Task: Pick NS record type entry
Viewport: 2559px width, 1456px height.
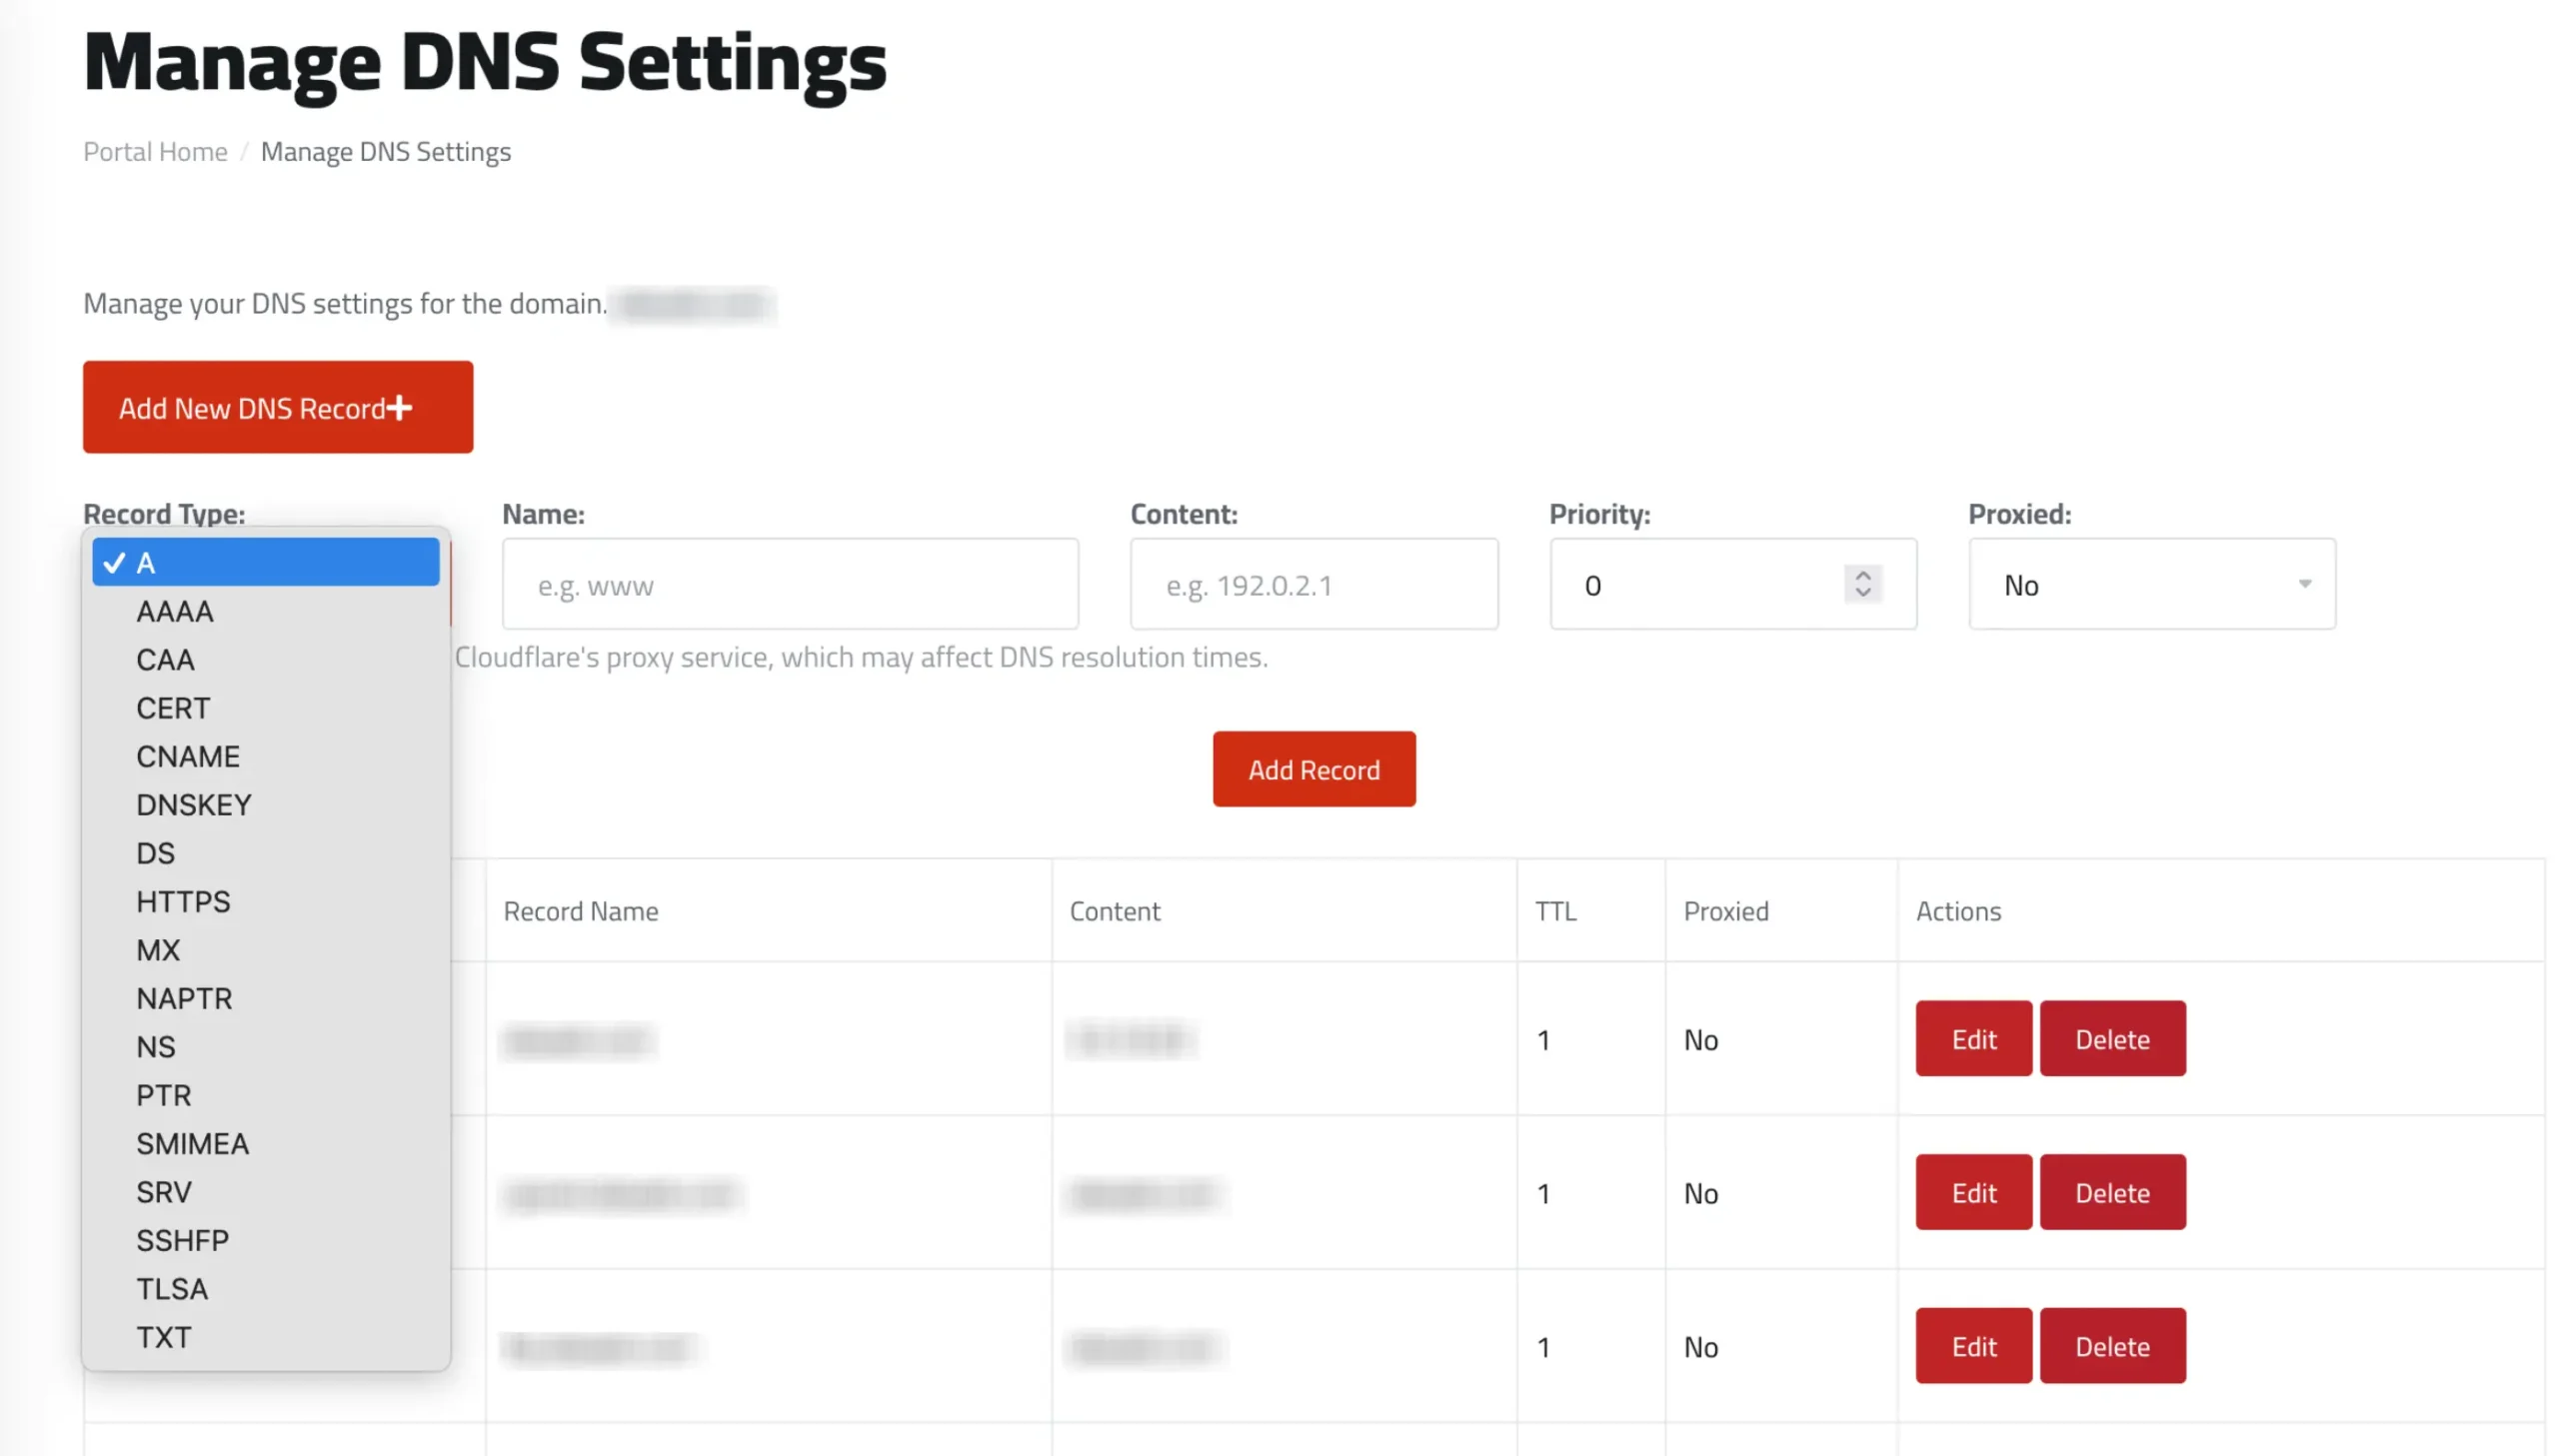Action: coord(155,1047)
